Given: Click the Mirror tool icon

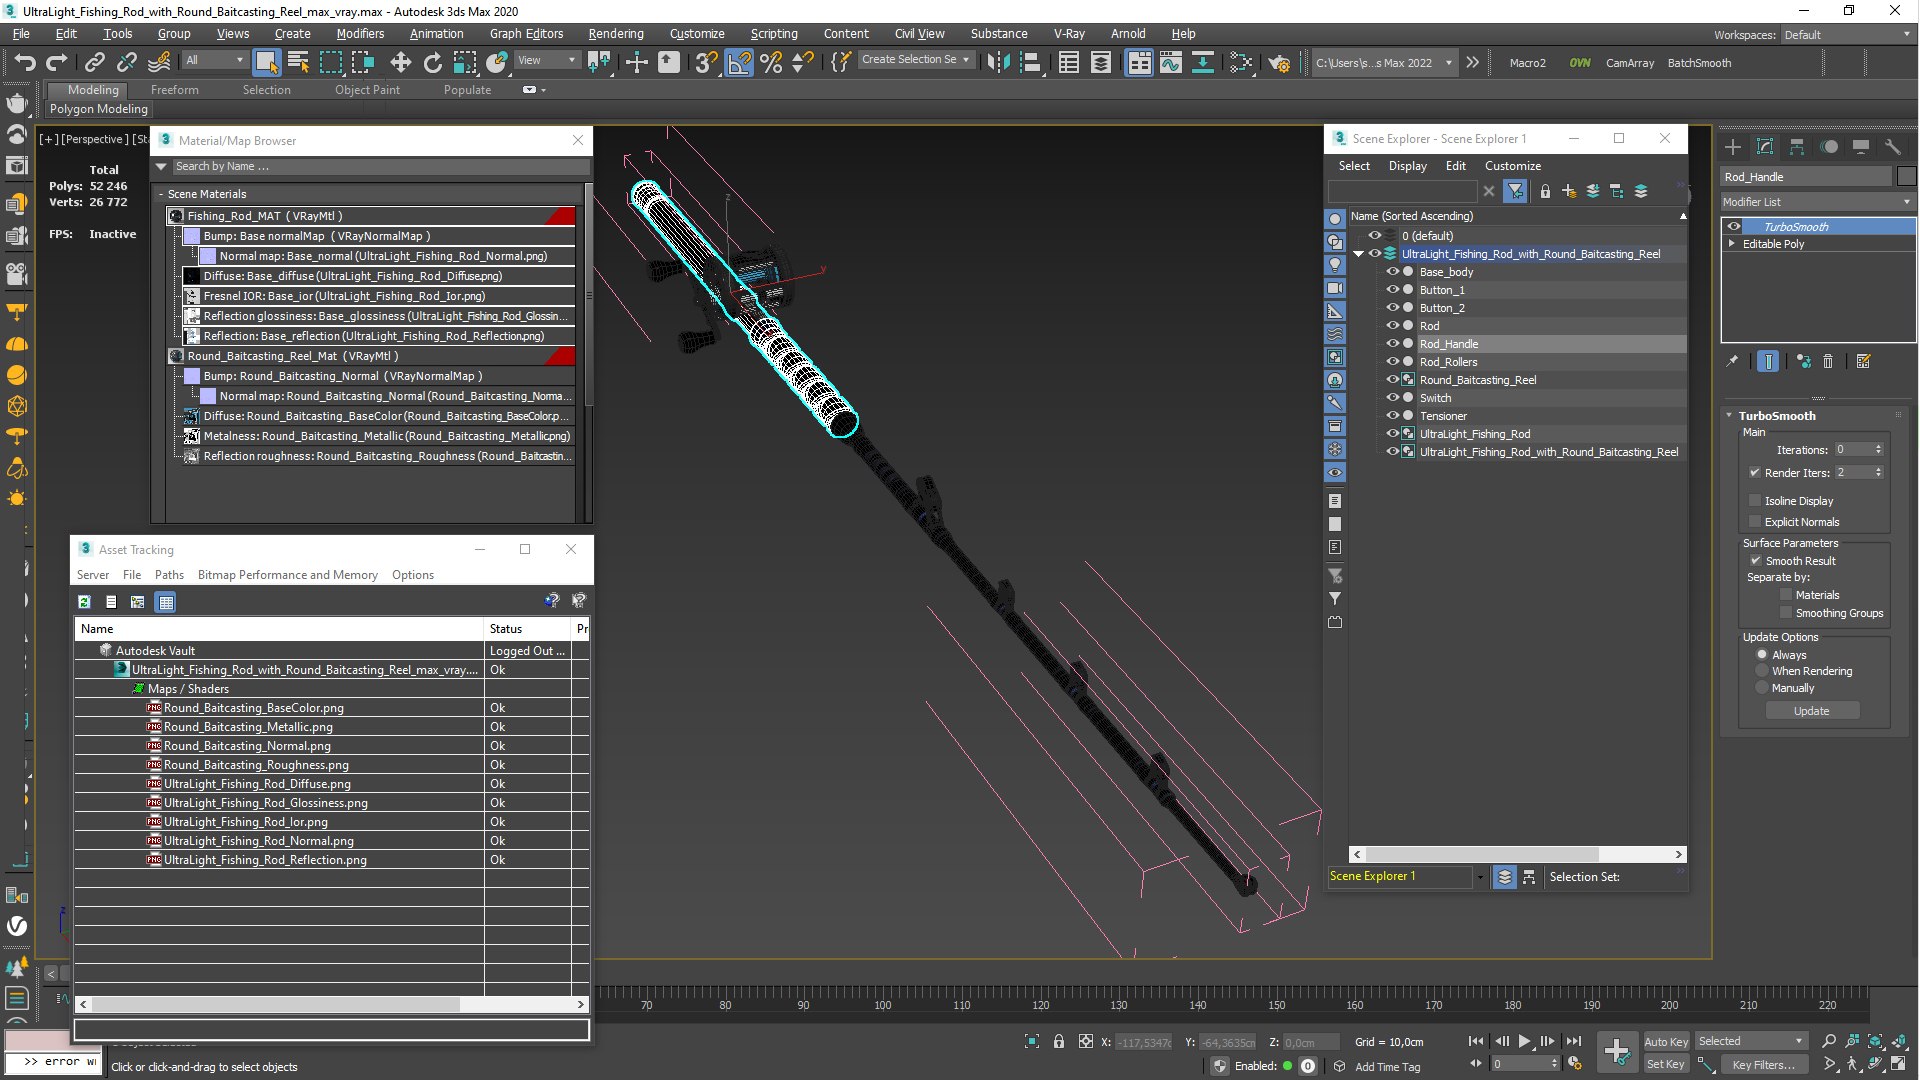Looking at the screenshot, I should coord(997,63).
